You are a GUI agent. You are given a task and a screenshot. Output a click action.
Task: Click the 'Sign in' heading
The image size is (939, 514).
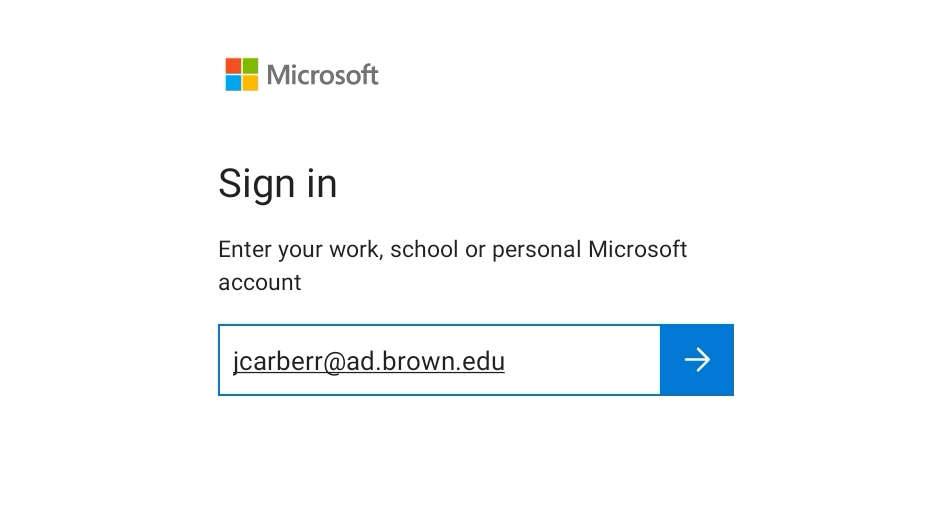point(278,183)
